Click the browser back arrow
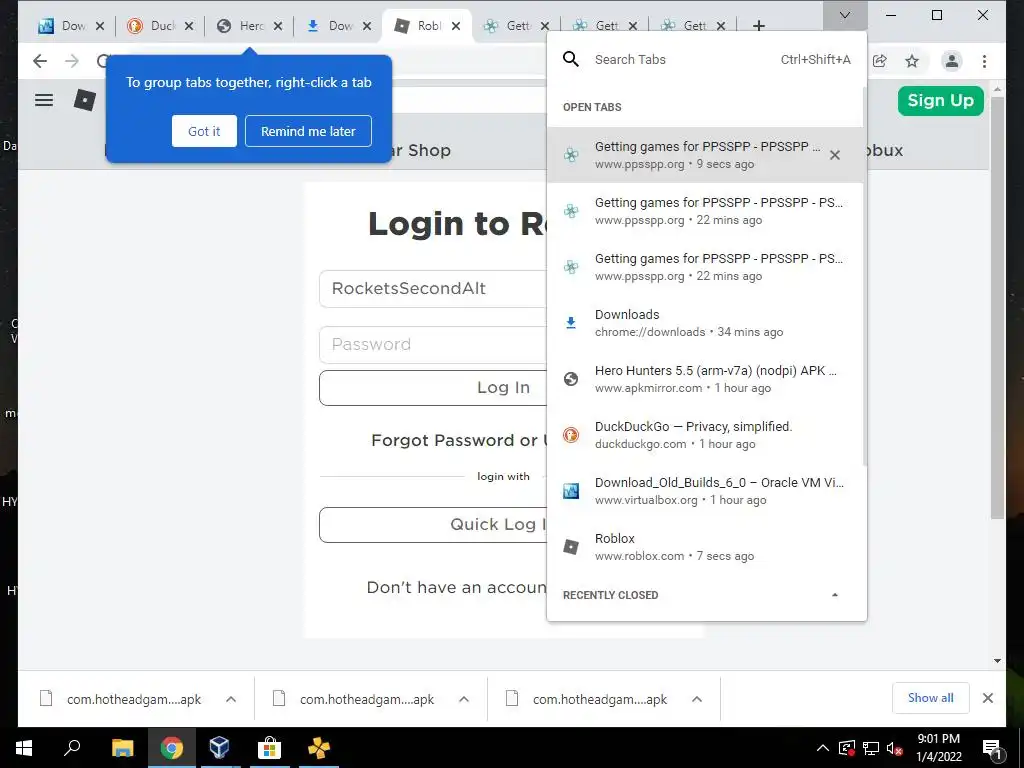Screen dimensions: 1024x768 40,61
